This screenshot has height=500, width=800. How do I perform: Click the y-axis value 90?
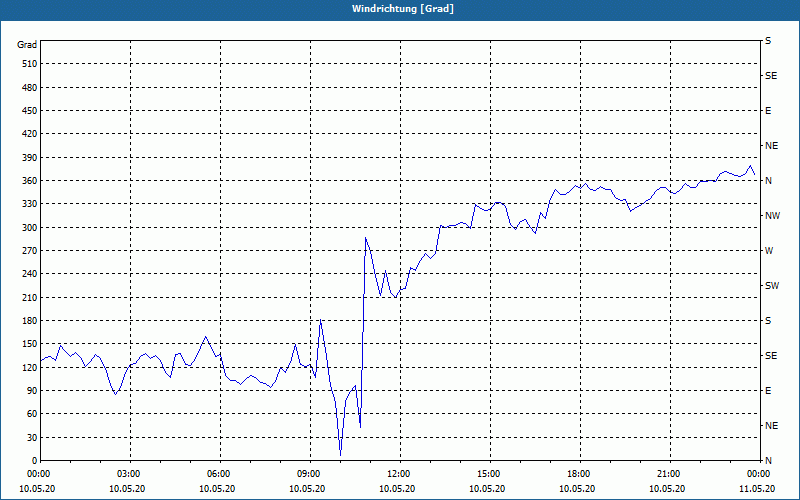(32, 391)
